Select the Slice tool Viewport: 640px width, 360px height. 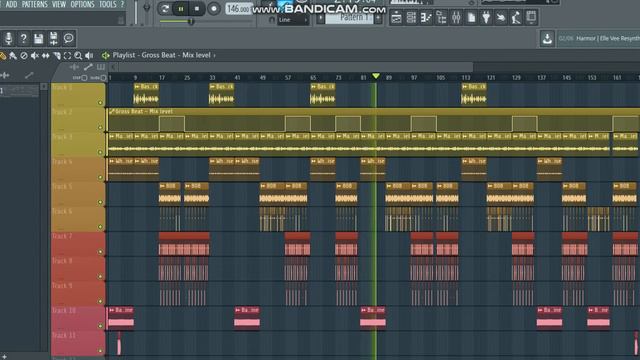57,56
